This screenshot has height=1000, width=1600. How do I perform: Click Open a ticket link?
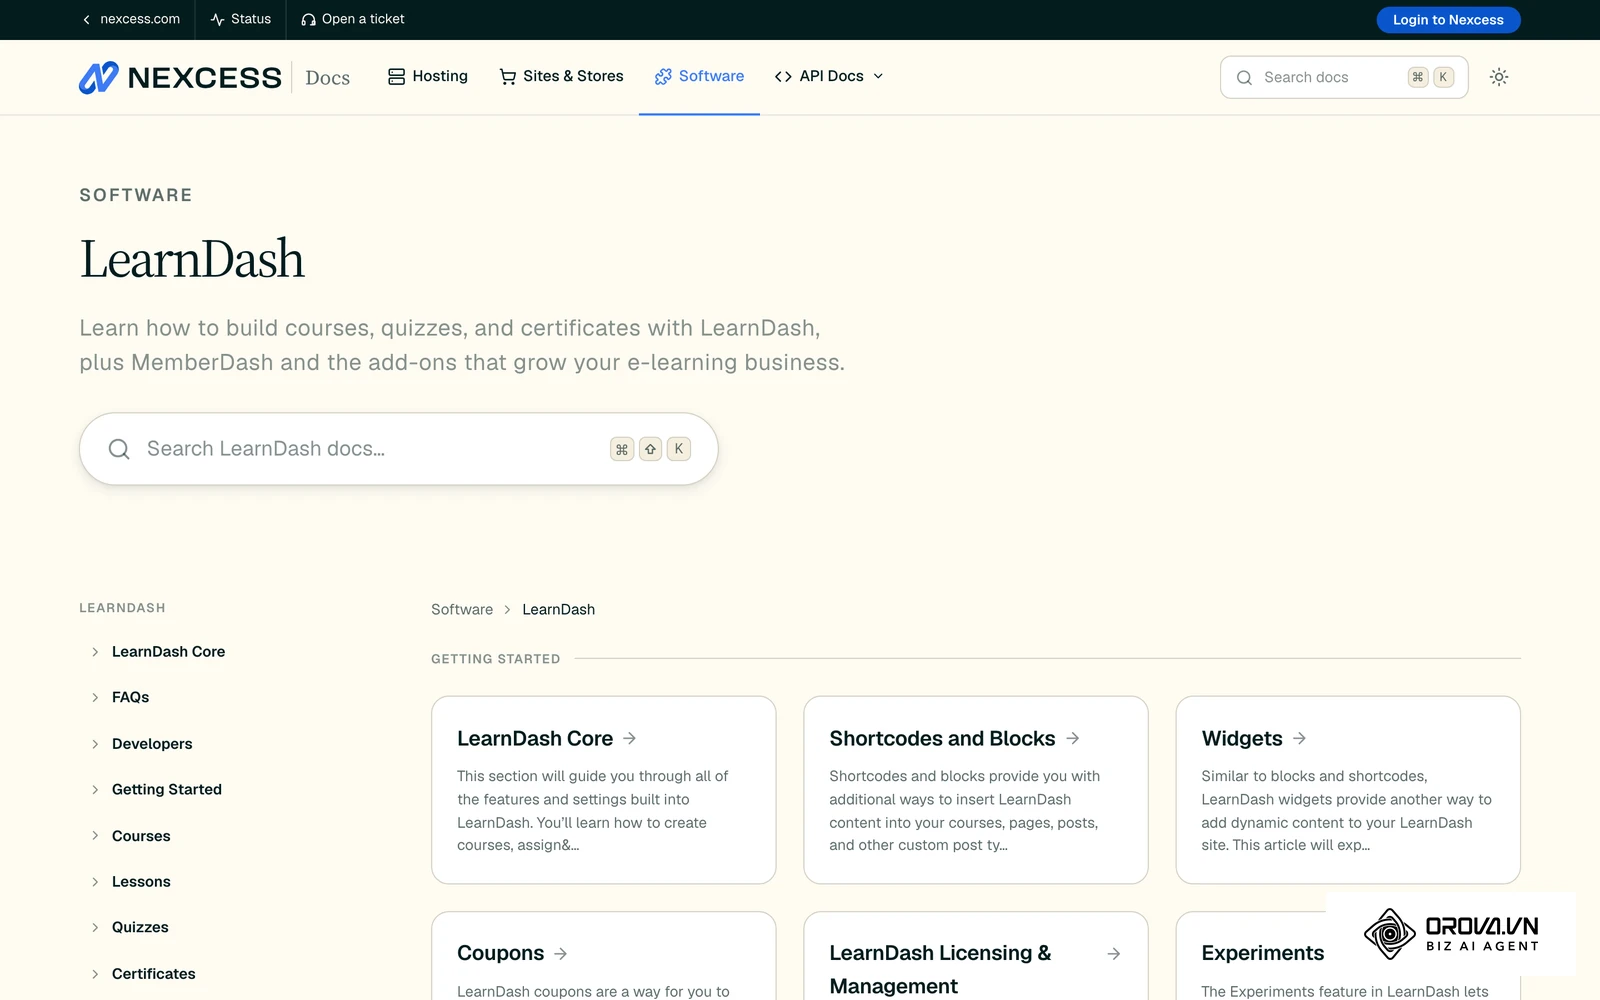[x=353, y=19]
